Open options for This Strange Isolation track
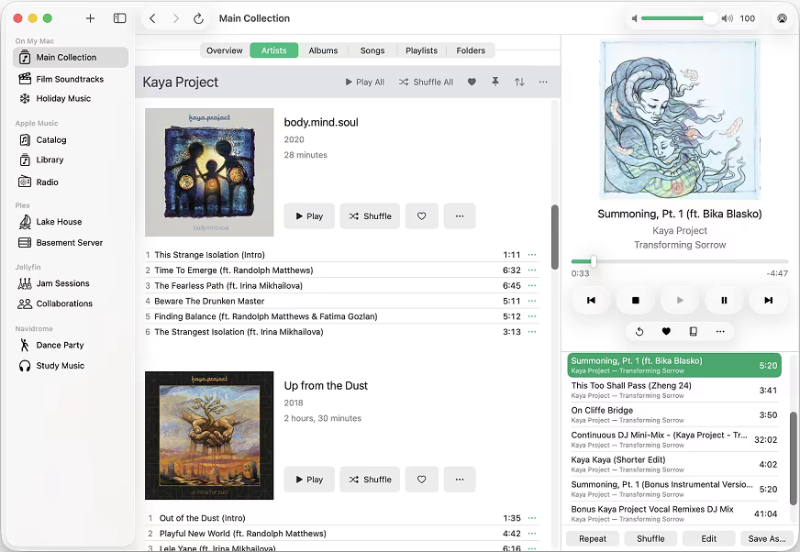Screen dimensions: 800x552 click(532, 255)
